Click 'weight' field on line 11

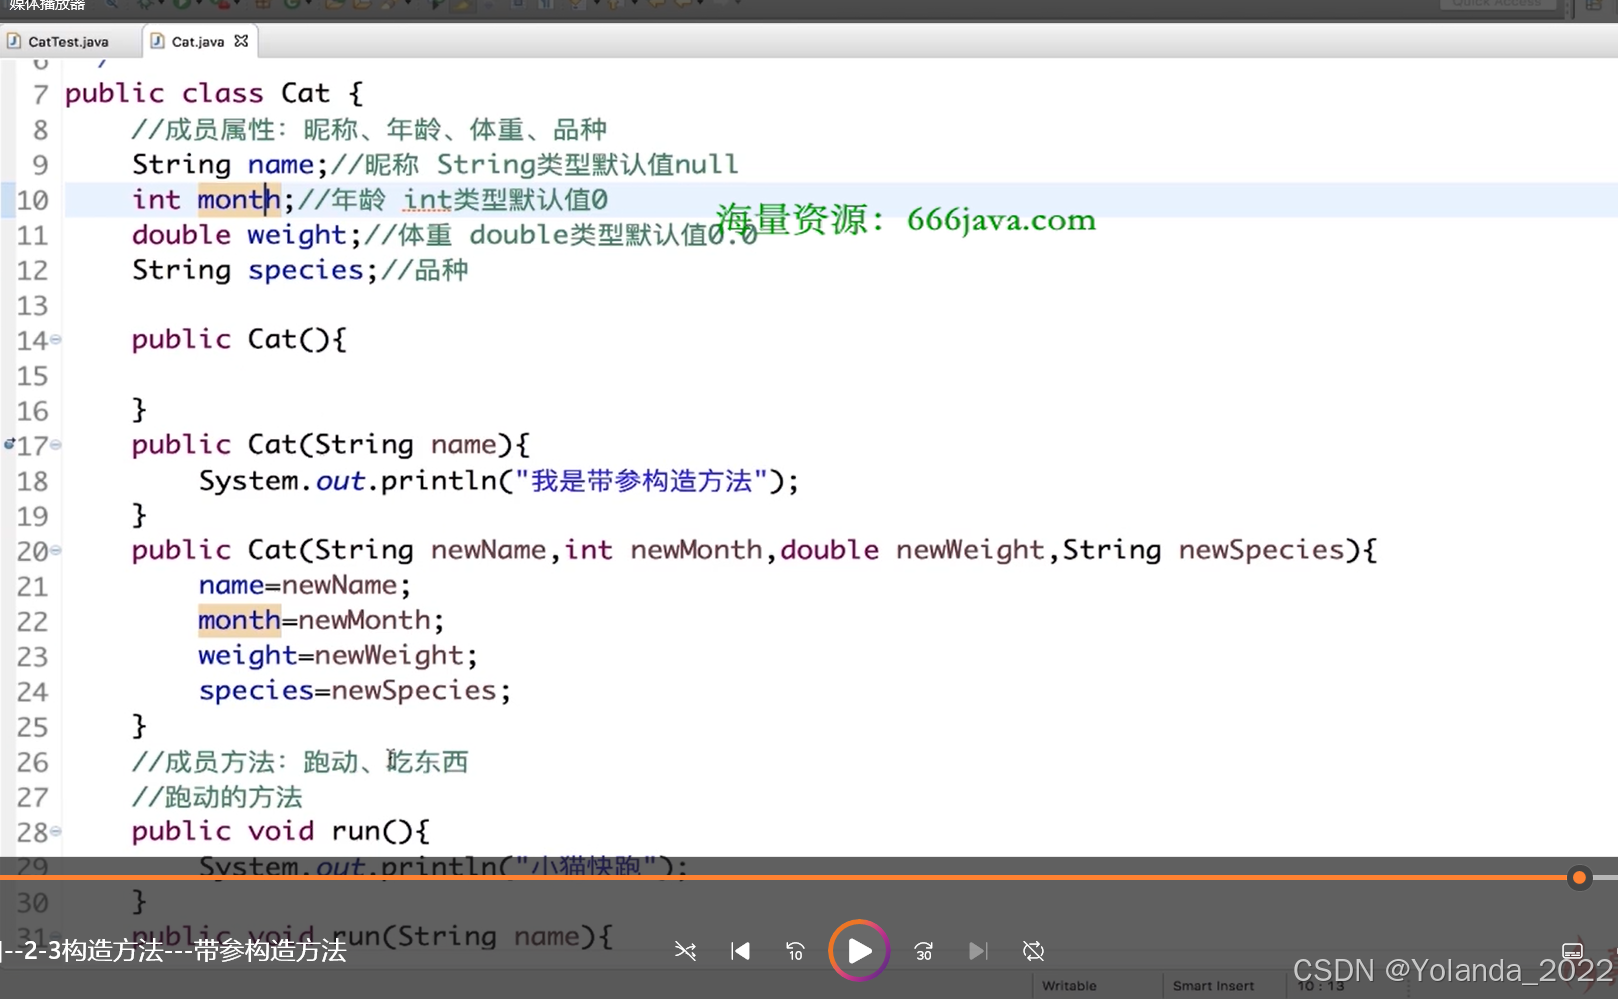(297, 235)
